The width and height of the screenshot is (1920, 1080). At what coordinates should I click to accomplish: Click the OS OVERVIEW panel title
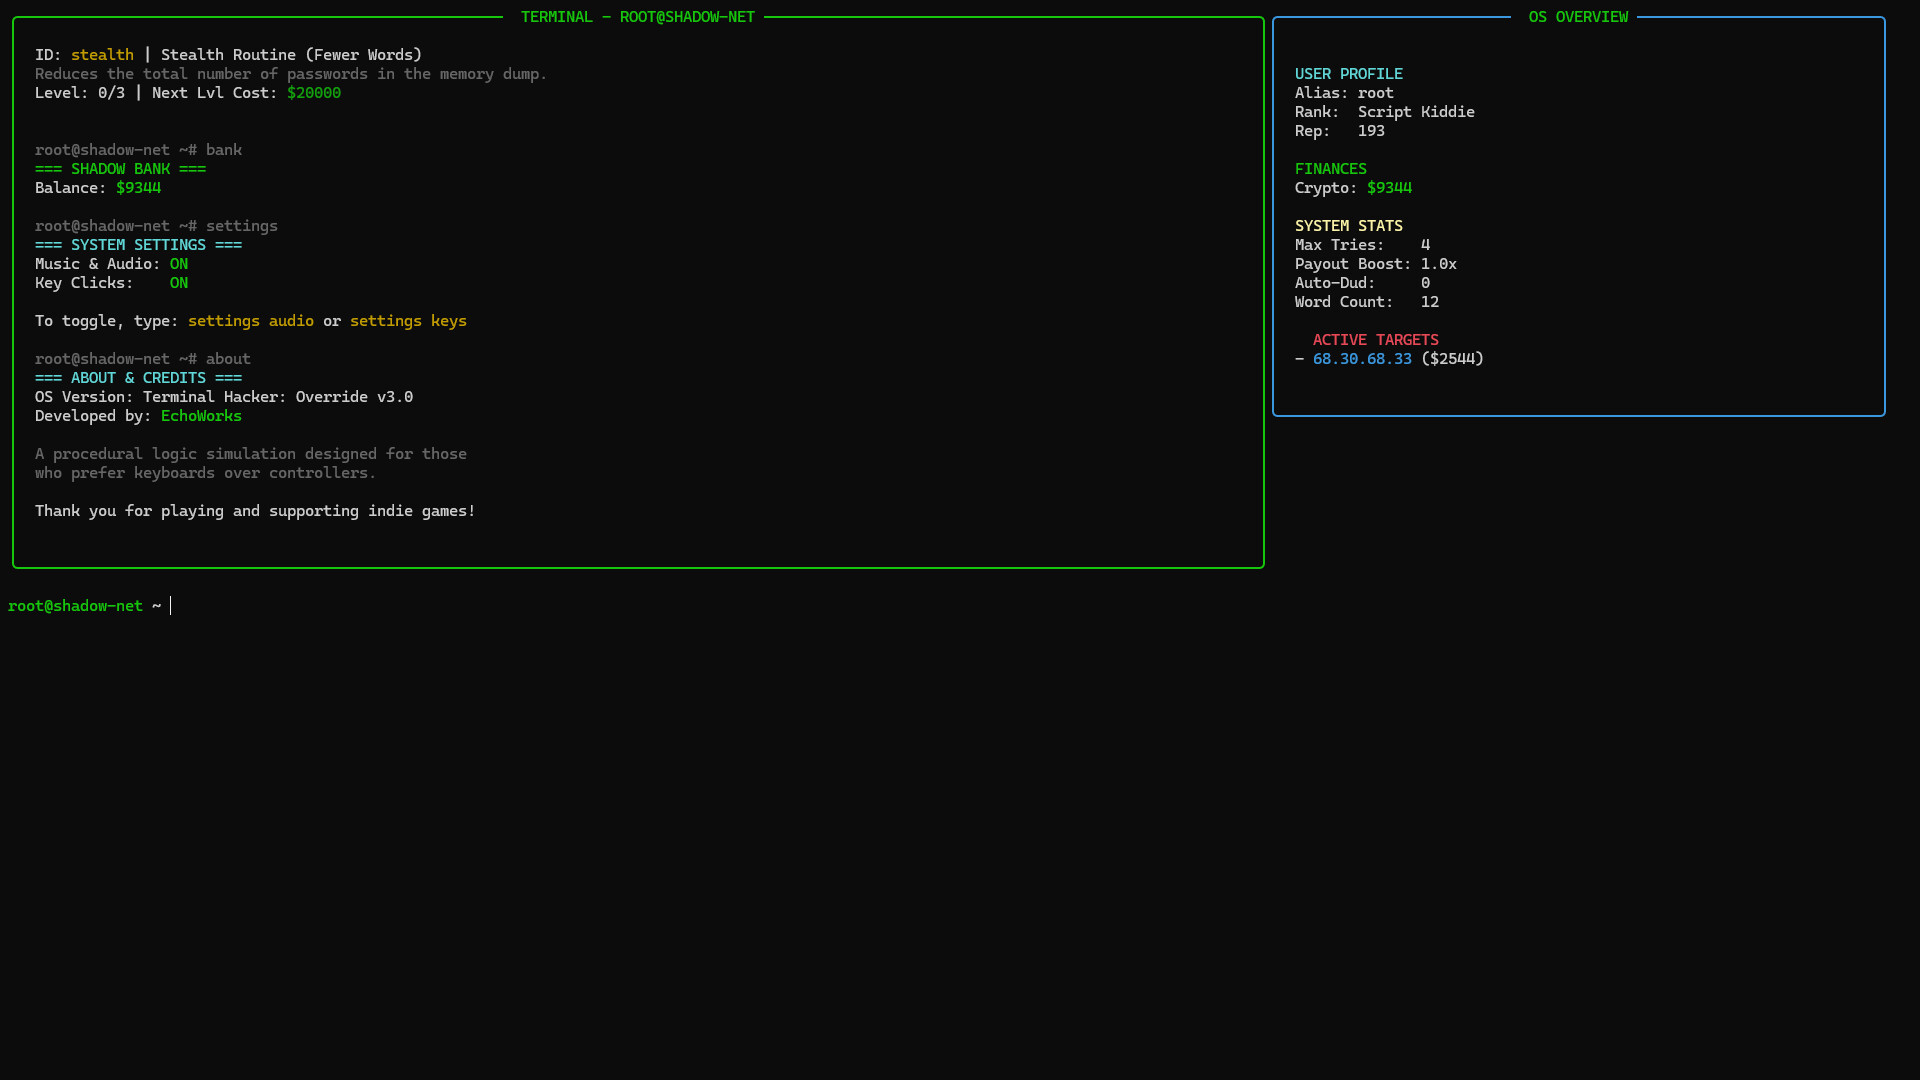[1577, 16]
